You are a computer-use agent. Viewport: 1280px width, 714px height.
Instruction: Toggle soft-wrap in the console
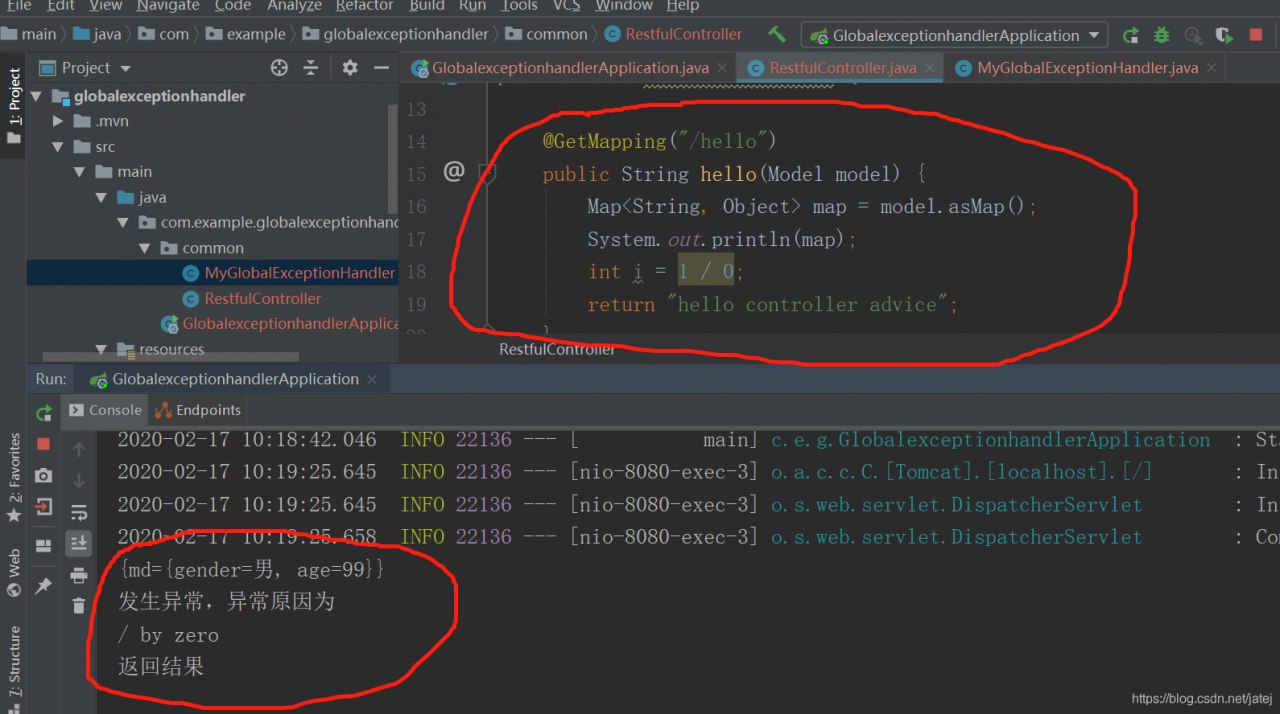pyautogui.click(x=79, y=513)
